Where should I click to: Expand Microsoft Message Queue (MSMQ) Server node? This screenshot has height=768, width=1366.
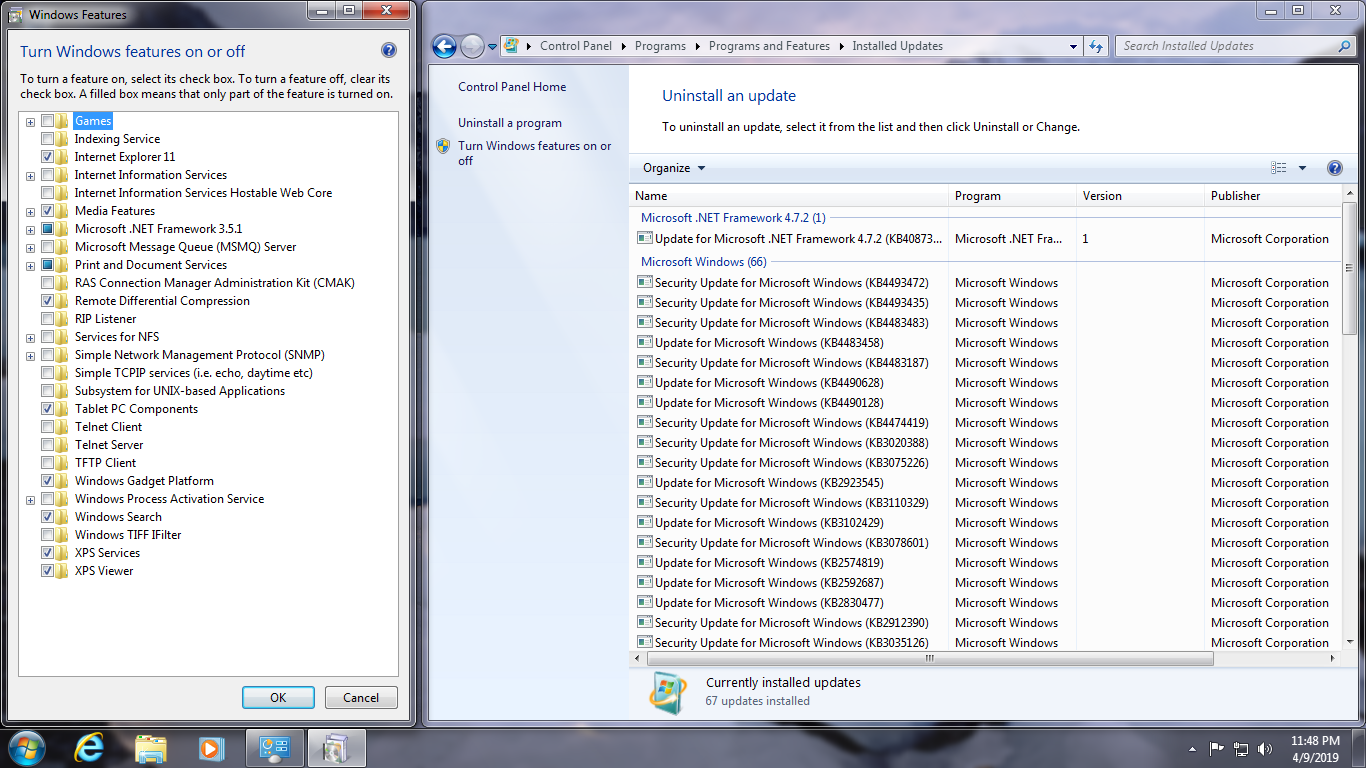[x=31, y=248]
